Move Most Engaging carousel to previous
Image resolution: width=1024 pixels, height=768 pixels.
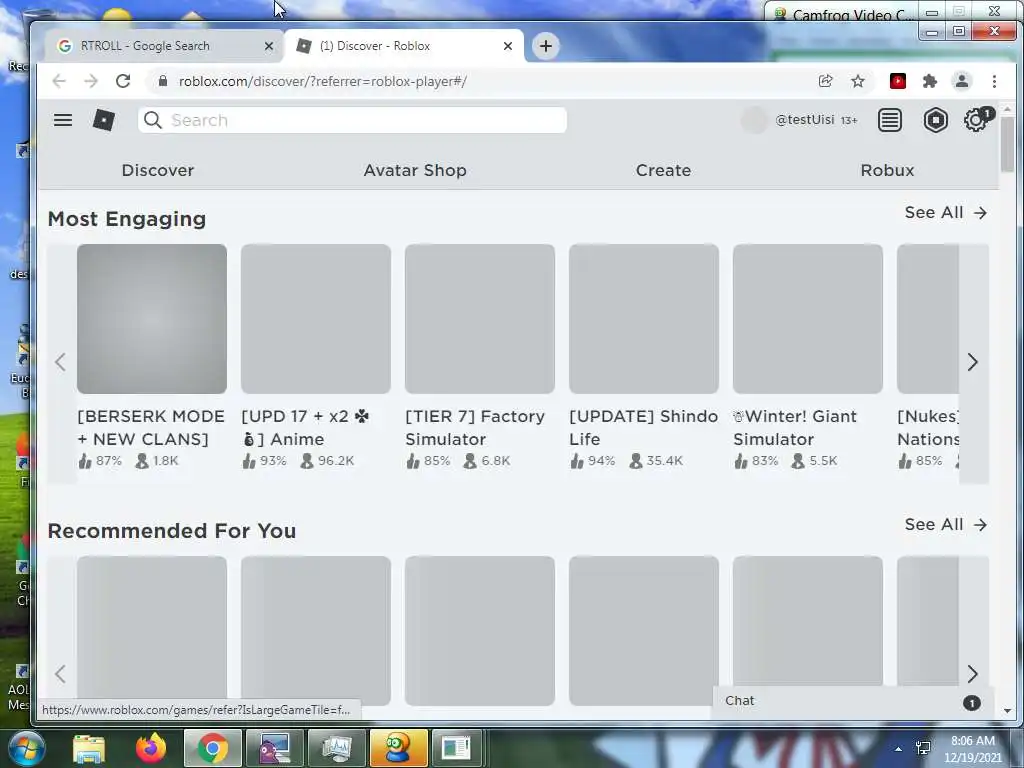[61, 362]
